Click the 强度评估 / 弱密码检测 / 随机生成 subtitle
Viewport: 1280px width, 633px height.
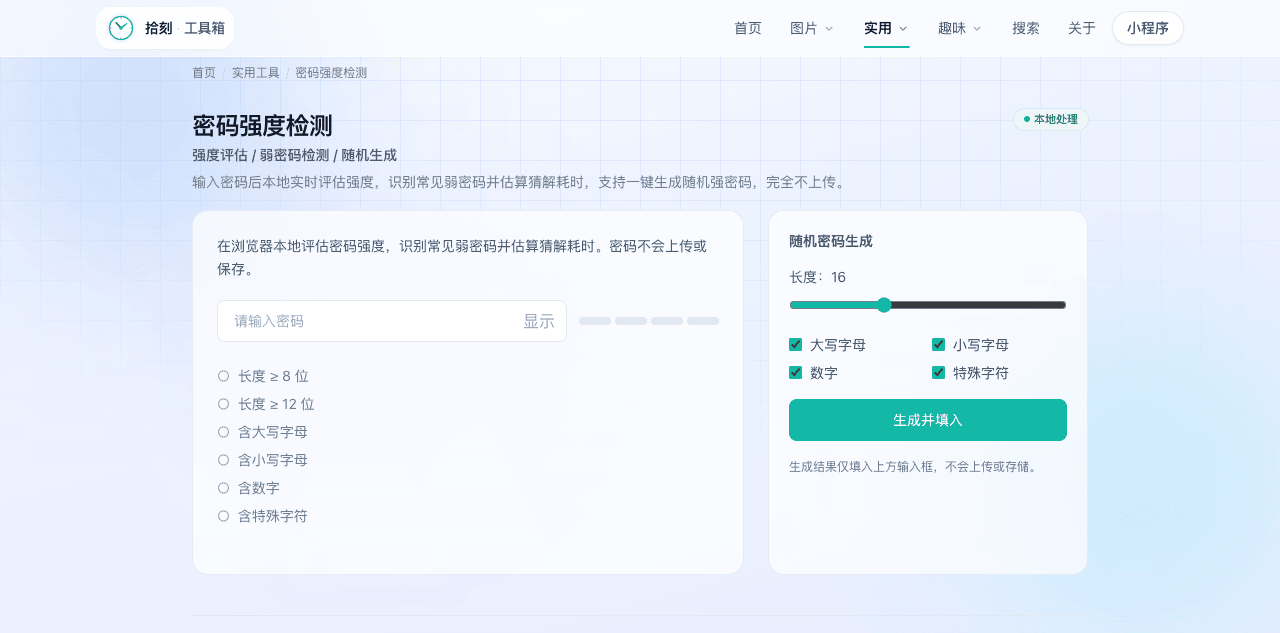pos(295,155)
